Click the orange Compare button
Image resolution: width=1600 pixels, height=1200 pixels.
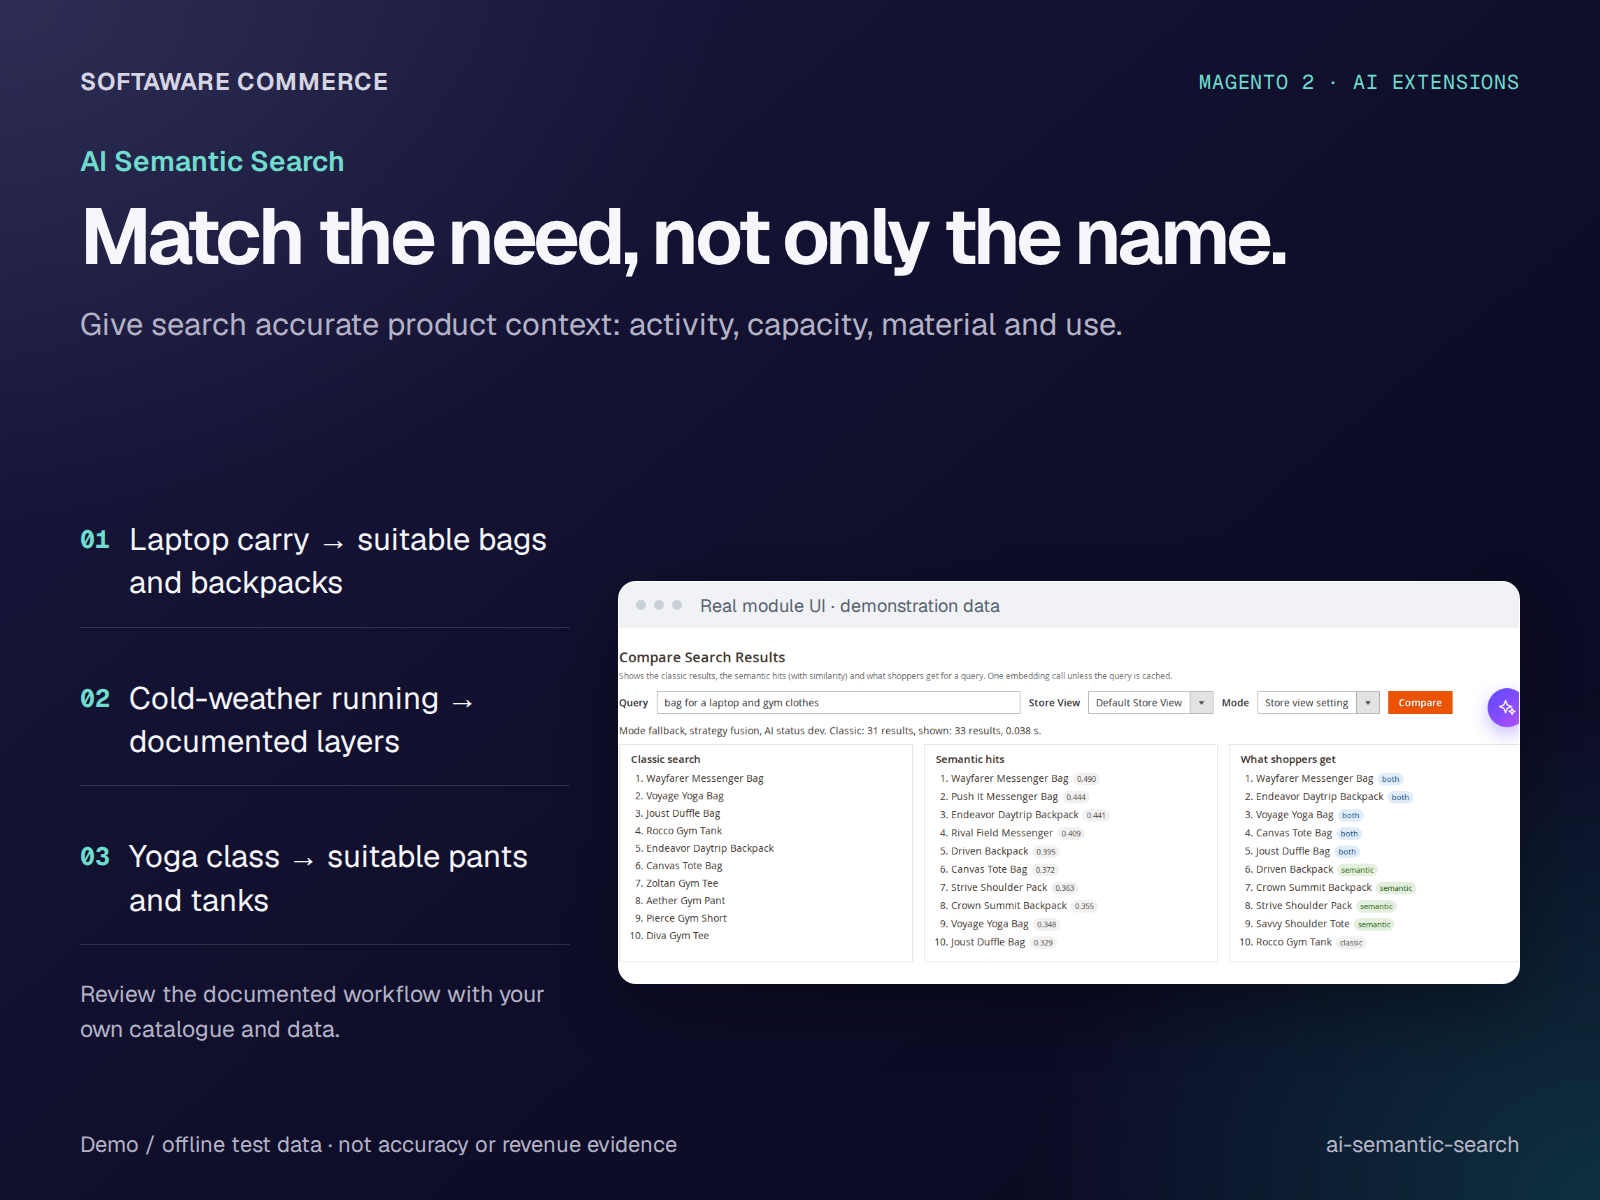pos(1419,703)
